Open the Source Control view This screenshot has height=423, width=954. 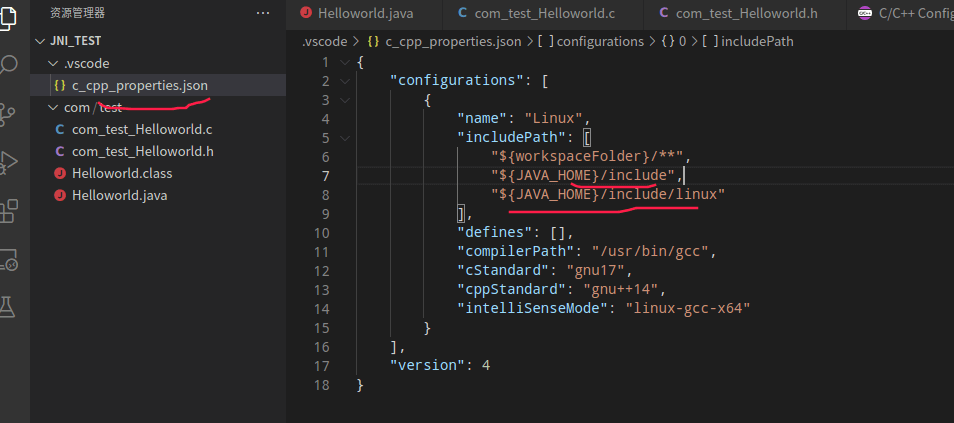point(8,113)
